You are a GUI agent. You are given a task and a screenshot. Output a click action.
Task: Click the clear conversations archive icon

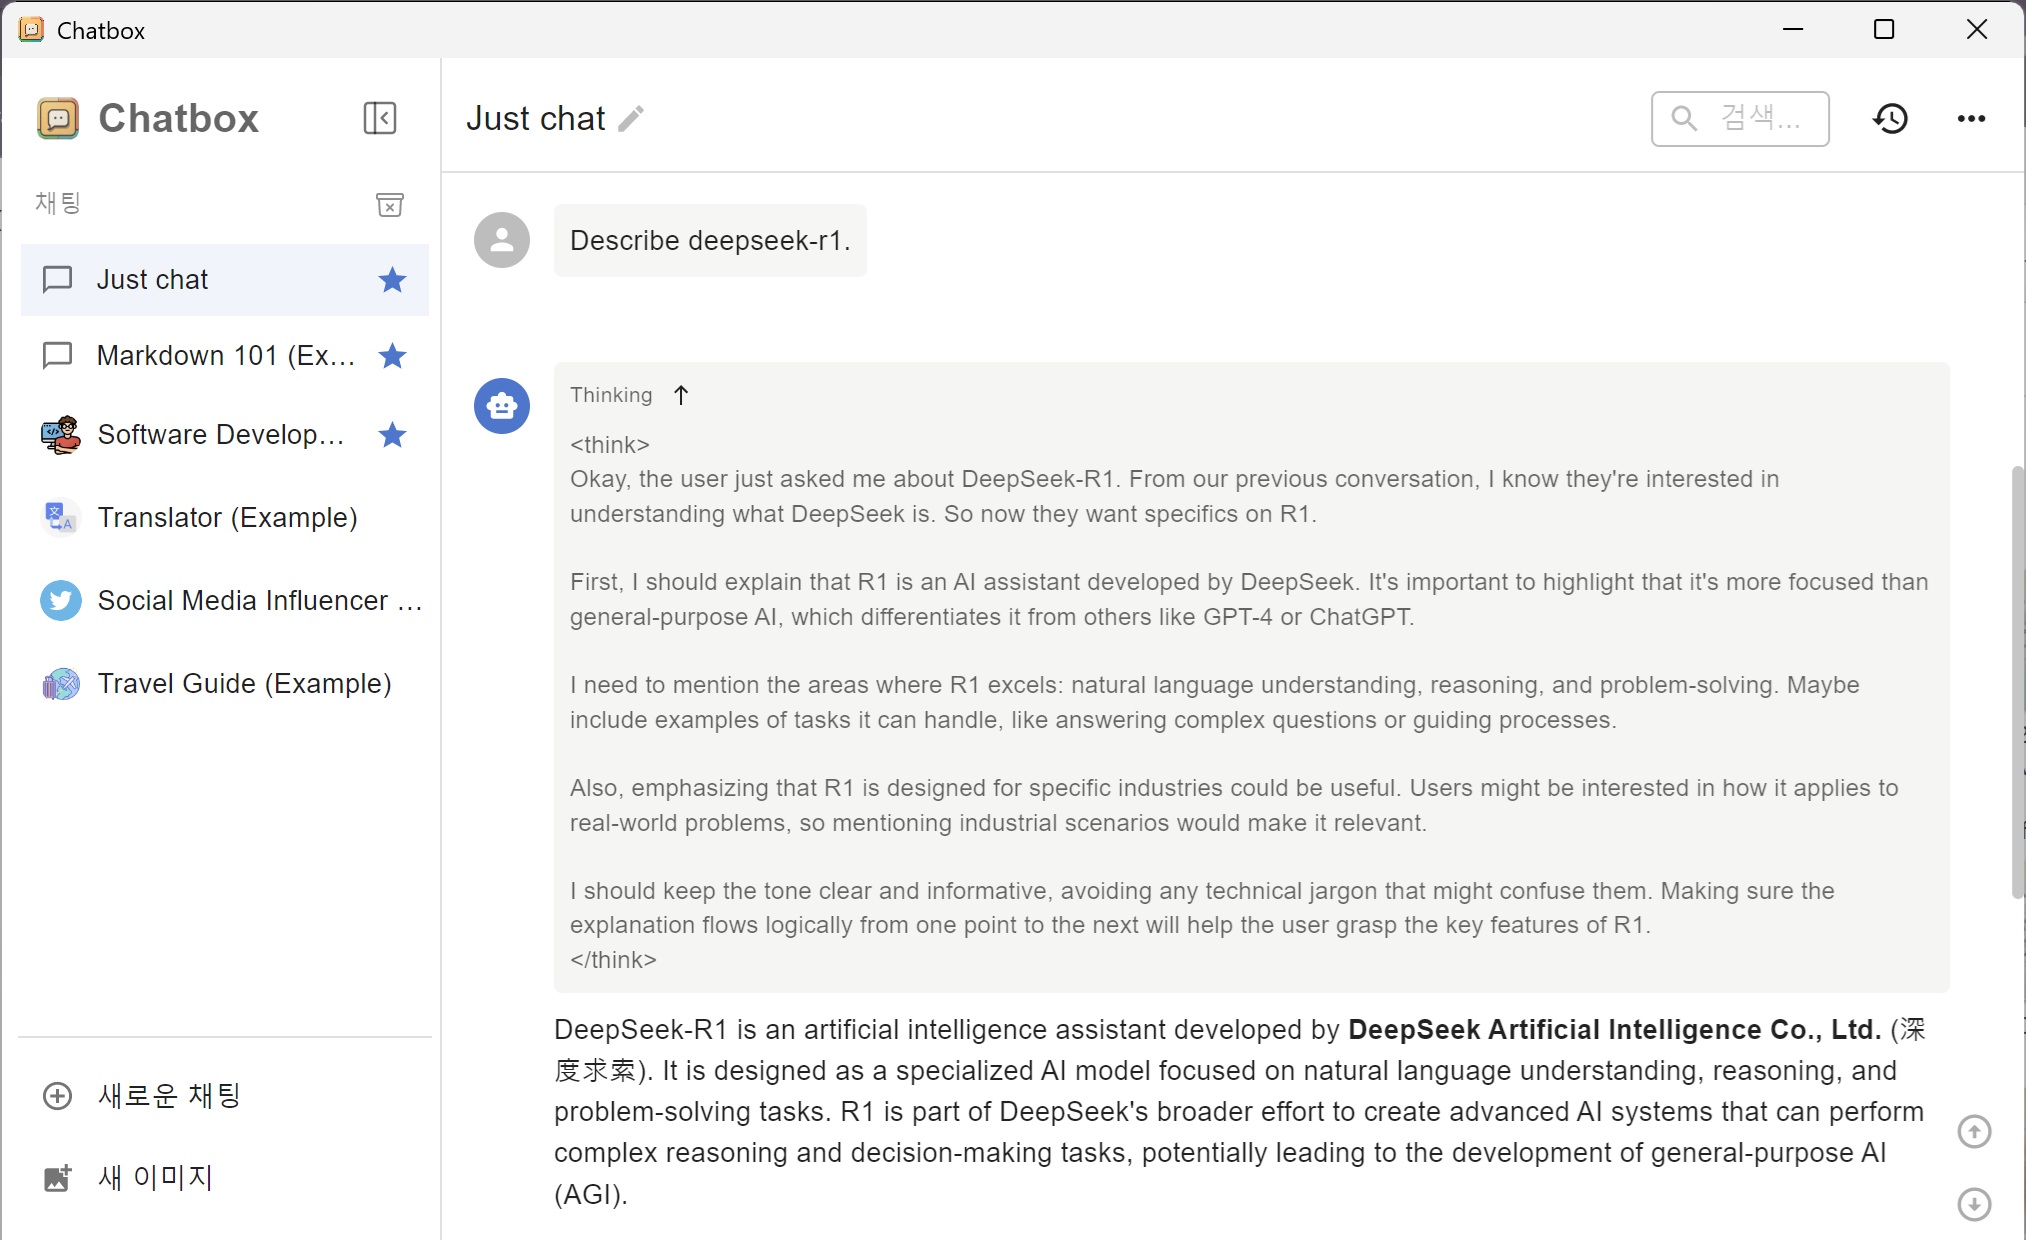pyautogui.click(x=389, y=204)
